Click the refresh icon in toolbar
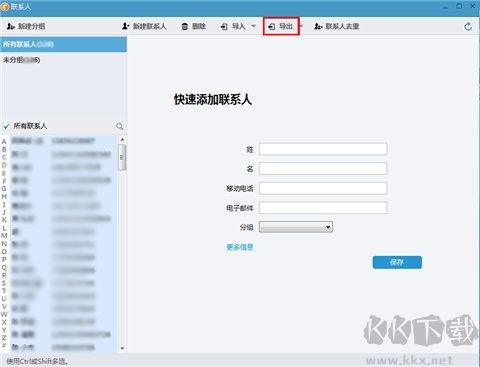This screenshot has height=367, width=480. (468, 26)
